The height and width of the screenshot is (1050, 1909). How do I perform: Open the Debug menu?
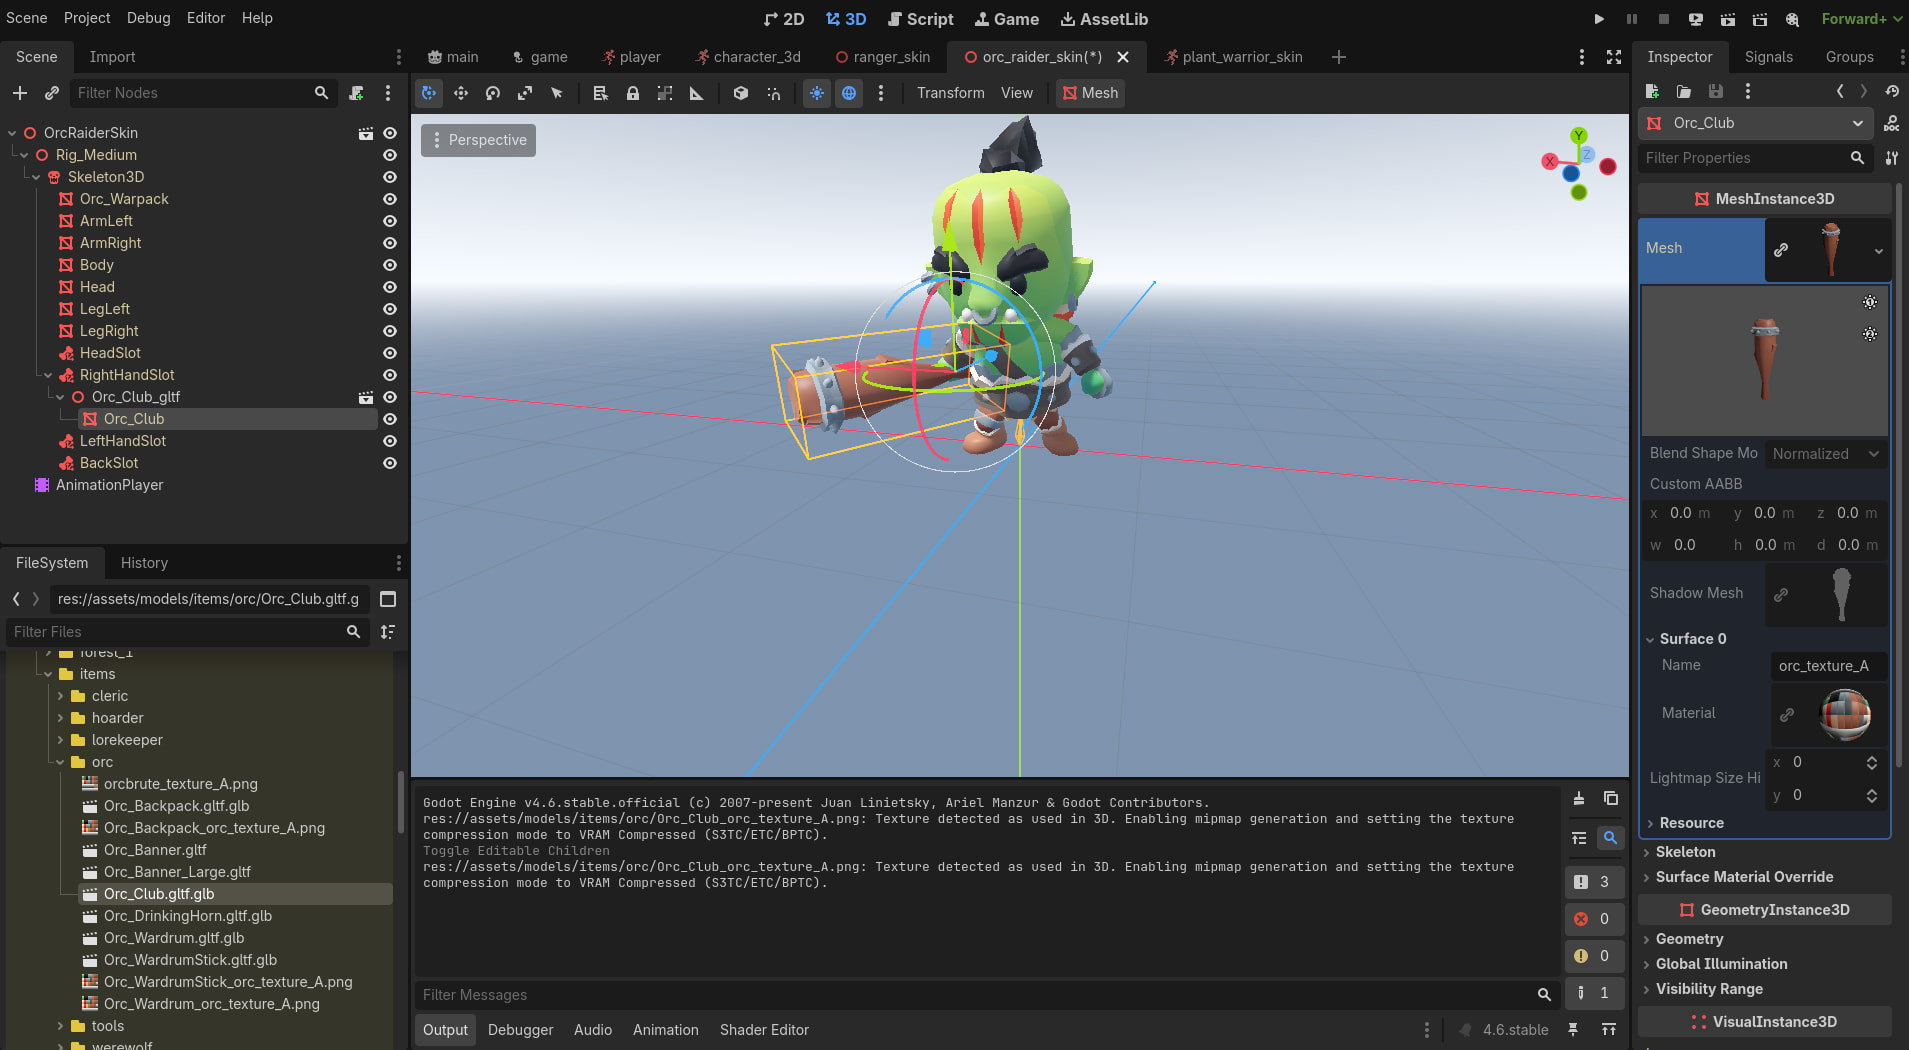tap(148, 18)
